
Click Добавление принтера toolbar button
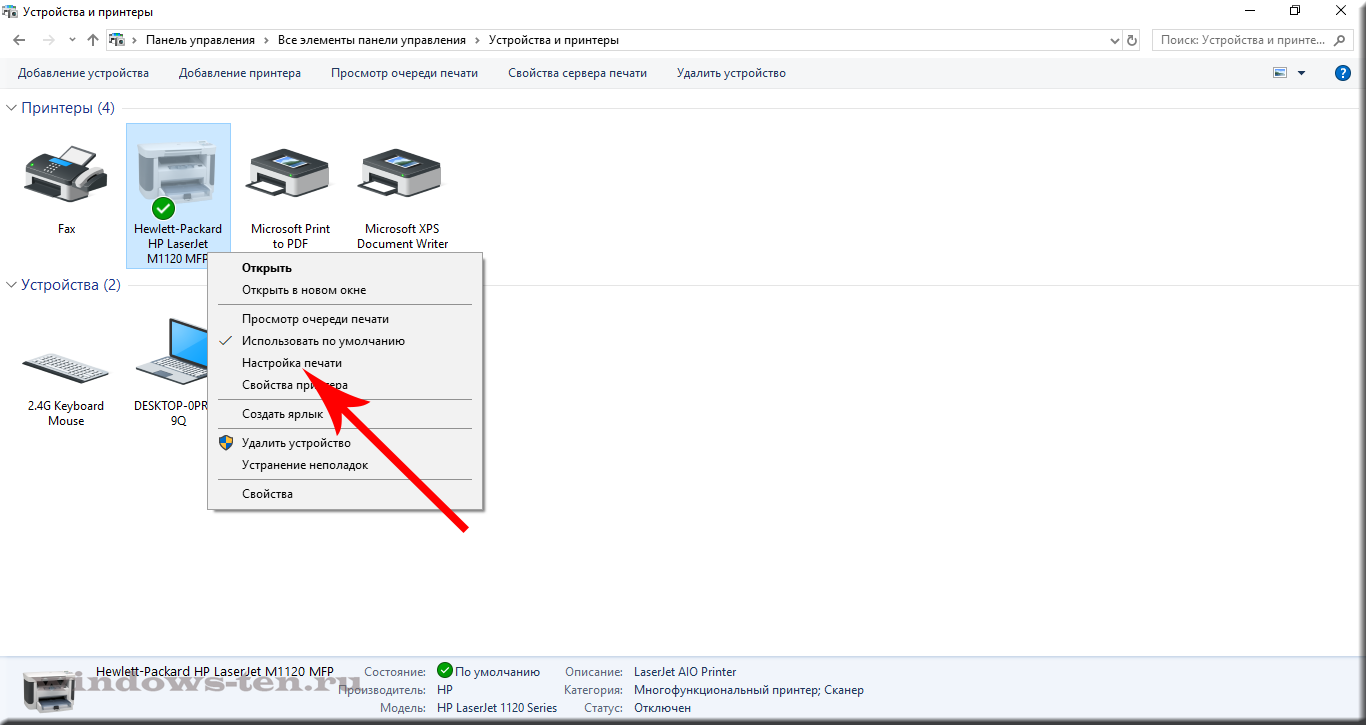tap(240, 73)
